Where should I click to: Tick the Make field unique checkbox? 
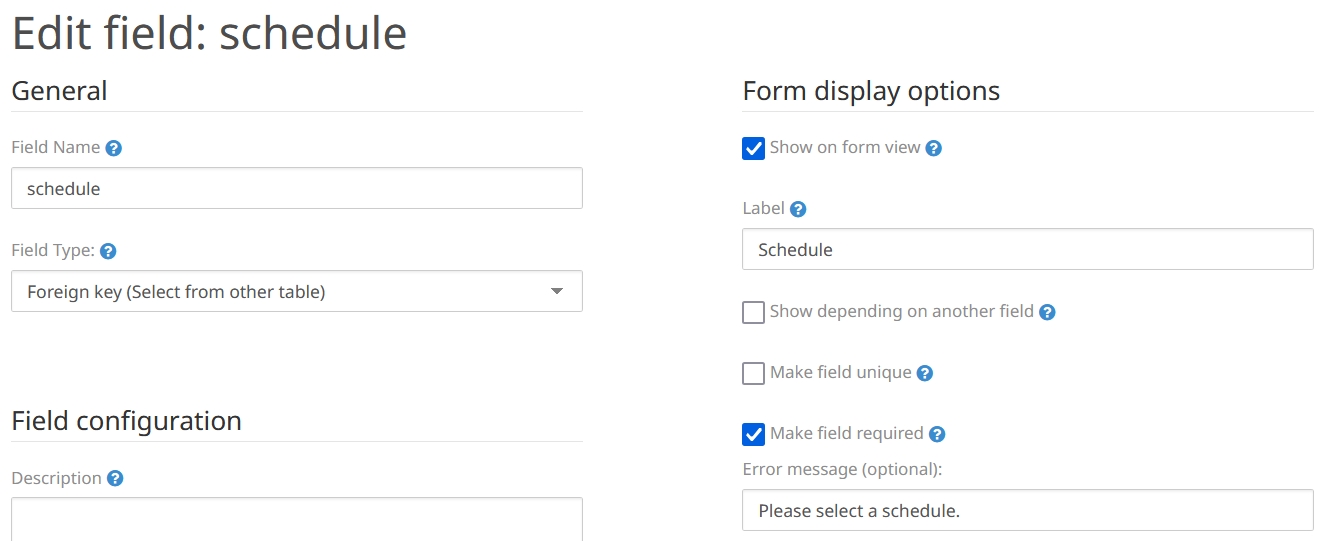[x=754, y=373]
